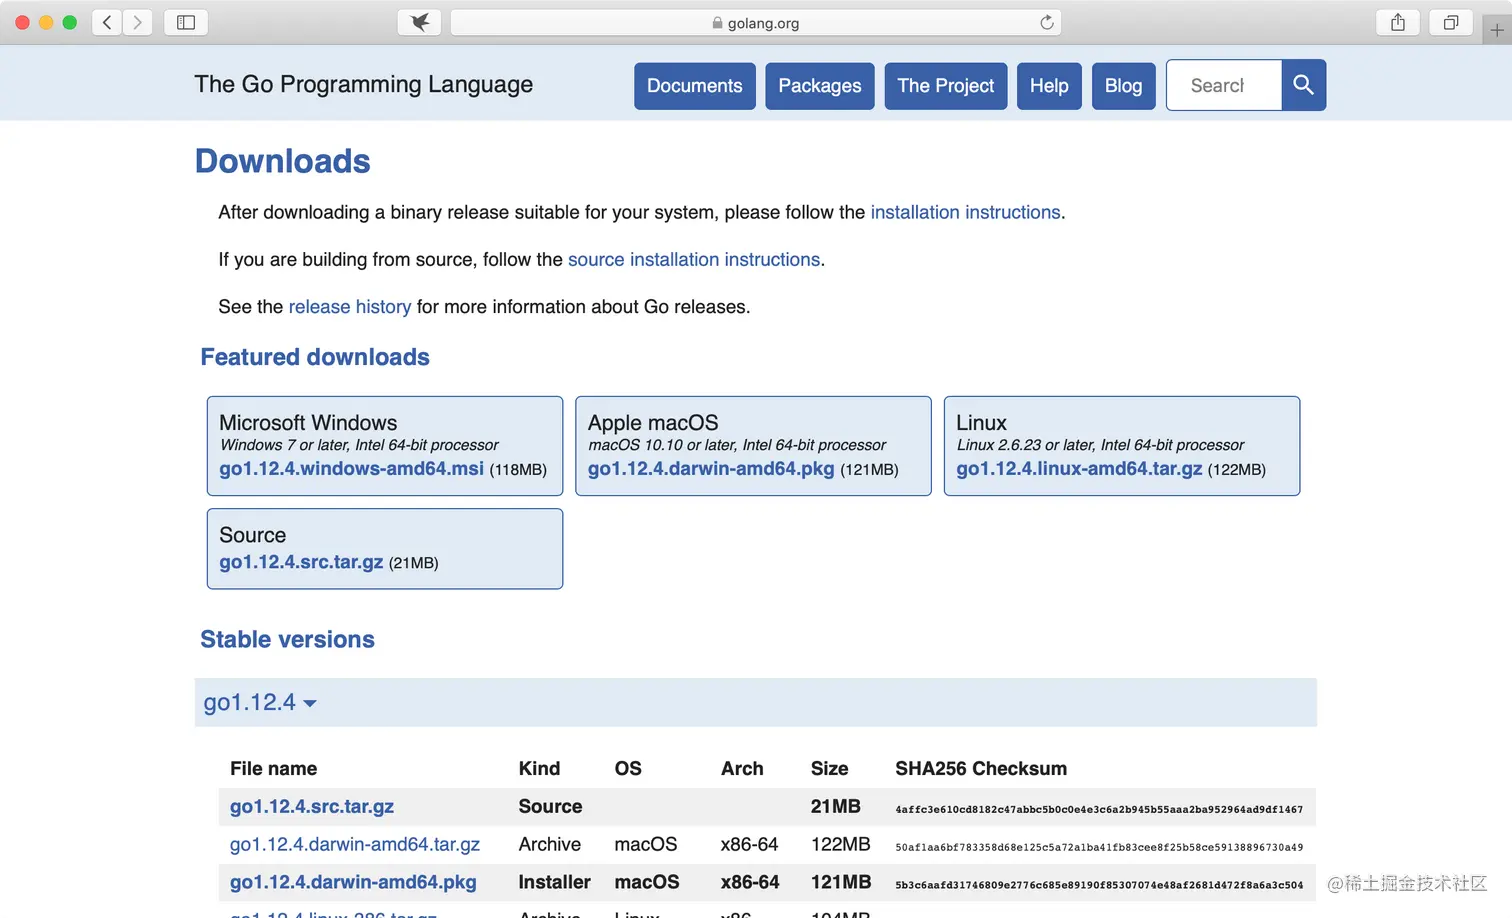The height and width of the screenshot is (918, 1512).
Task: Open the release history link
Action: (350, 306)
